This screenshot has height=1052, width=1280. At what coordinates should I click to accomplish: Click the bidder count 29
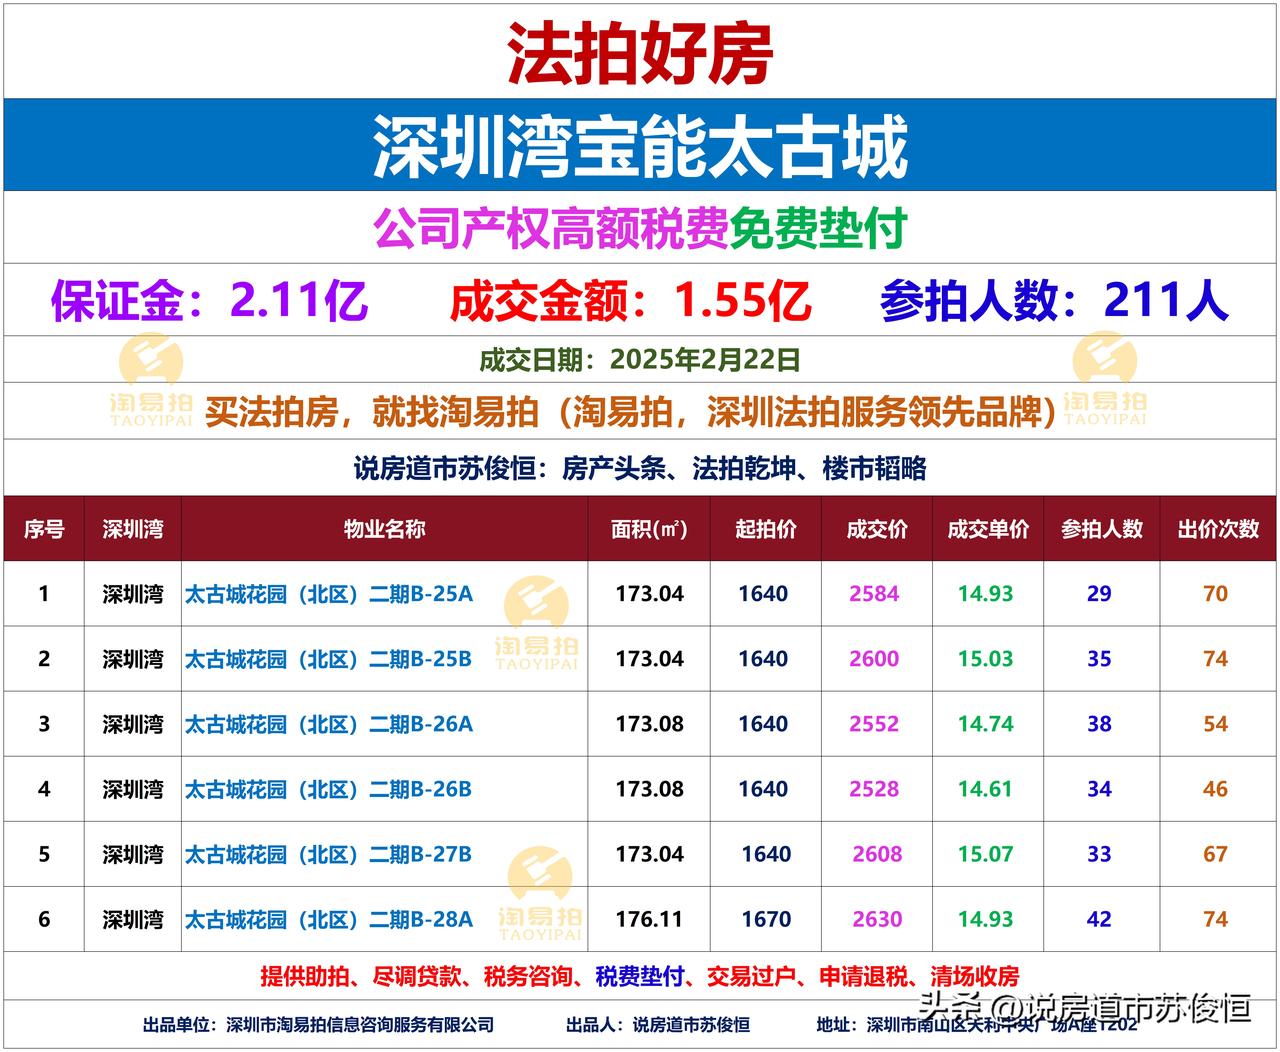(1099, 594)
